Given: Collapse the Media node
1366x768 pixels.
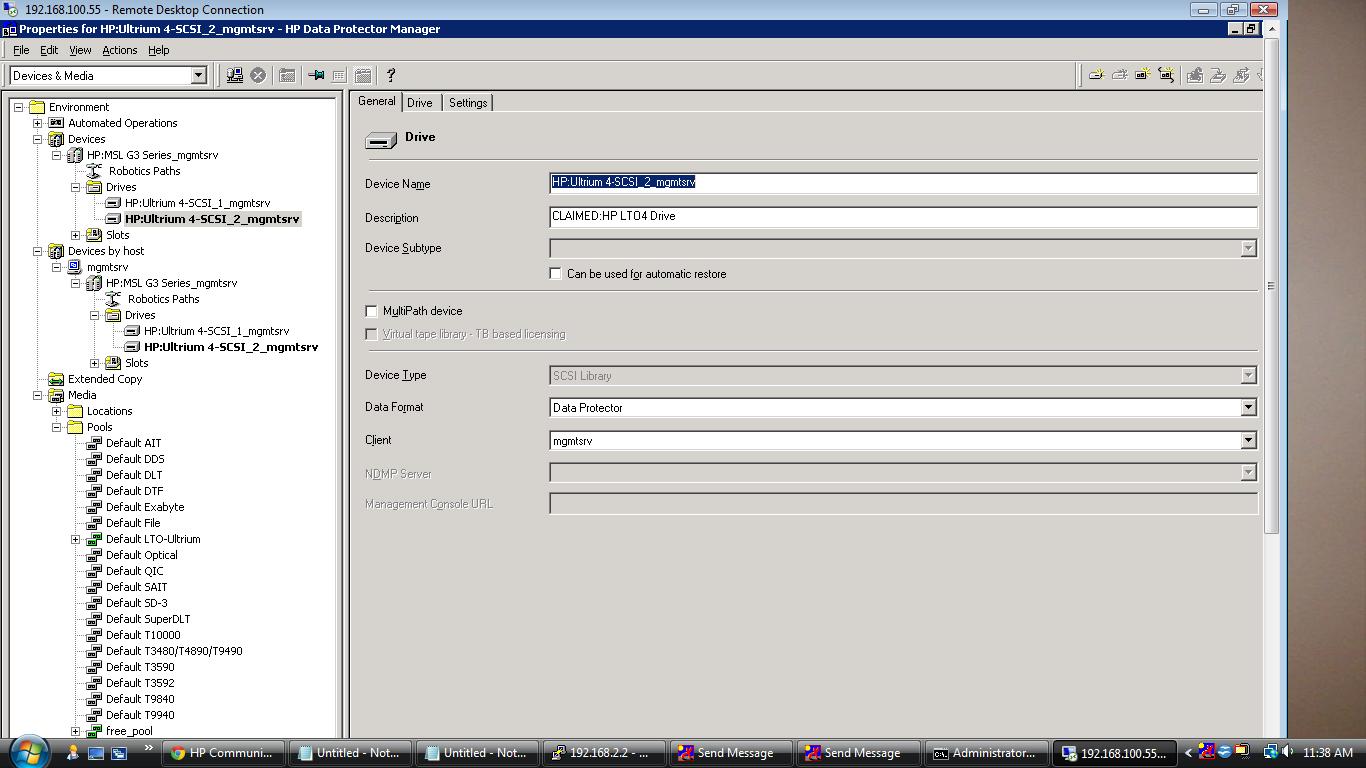Looking at the screenshot, I should click(x=37, y=395).
